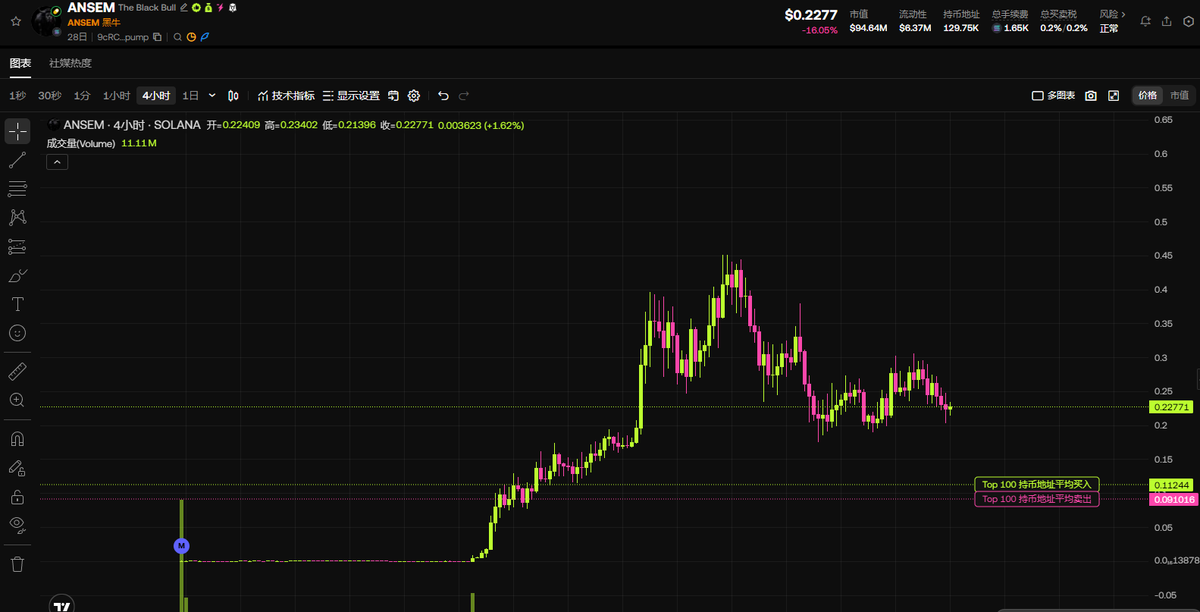Pick the brush drawing tool
Viewport: 1200px width, 612px height.
pos(17,275)
